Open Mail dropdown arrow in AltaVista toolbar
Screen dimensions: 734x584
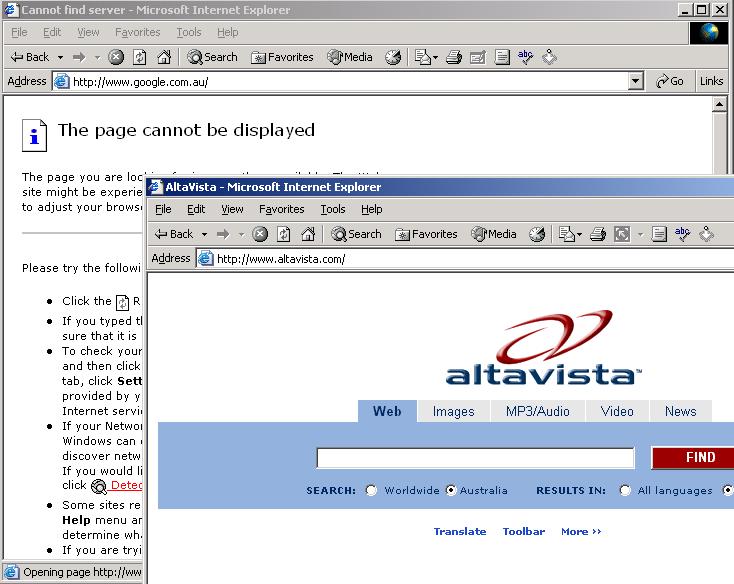tap(580, 234)
